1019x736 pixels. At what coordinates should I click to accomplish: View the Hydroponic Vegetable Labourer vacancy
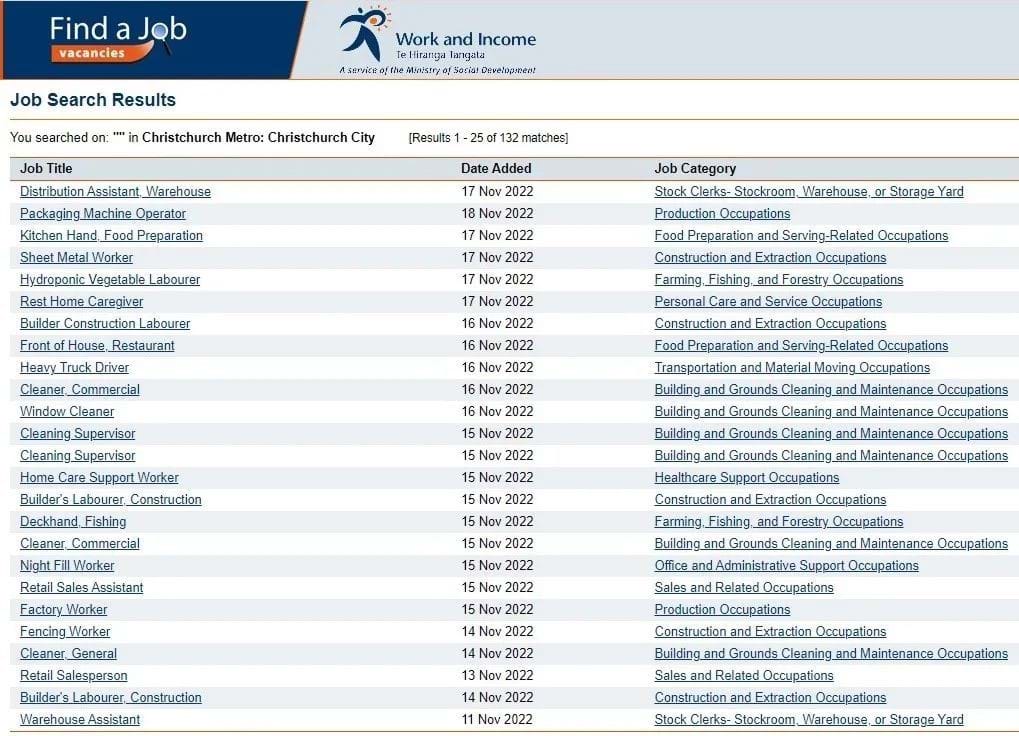click(110, 280)
